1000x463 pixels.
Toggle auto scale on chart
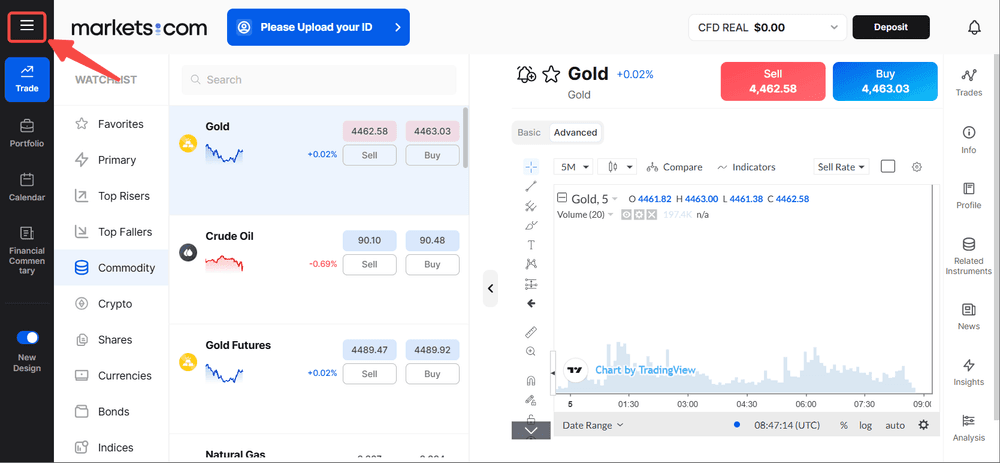[895, 425]
